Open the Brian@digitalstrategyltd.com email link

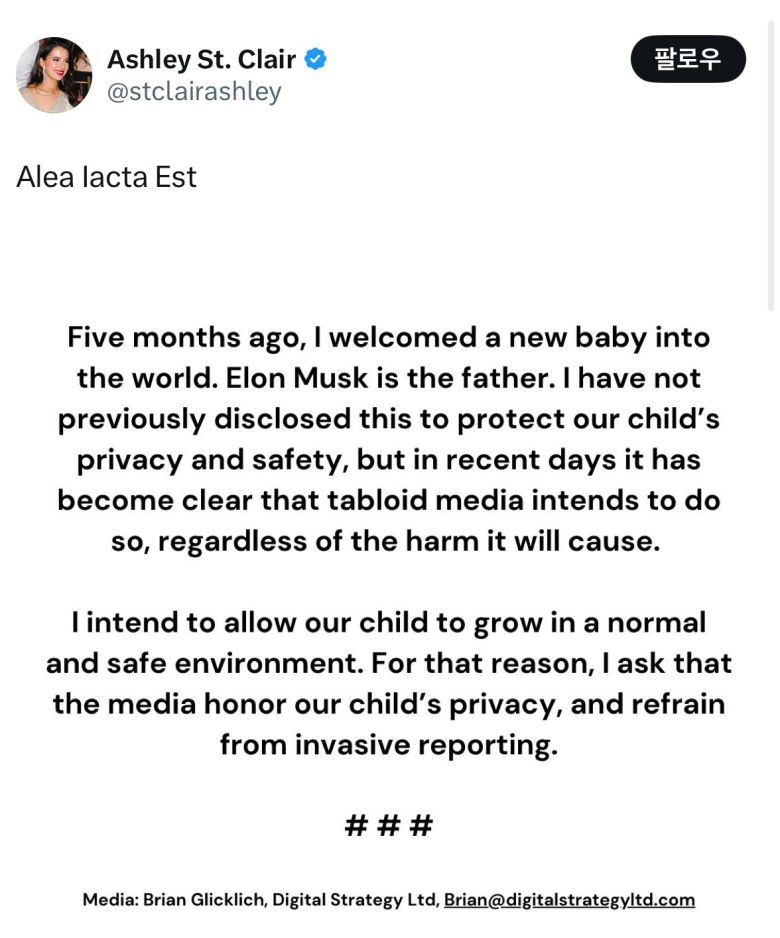click(x=569, y=899)
